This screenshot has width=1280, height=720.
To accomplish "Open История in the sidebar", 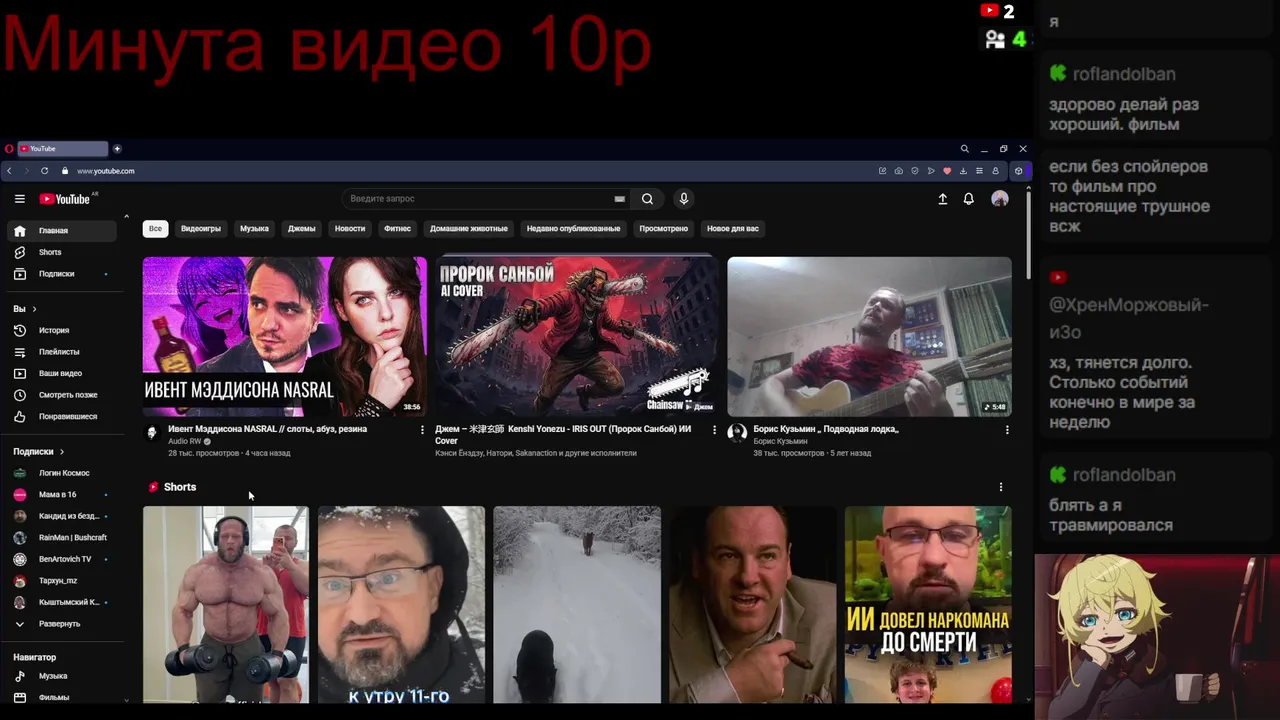I will tap(62, 330).
